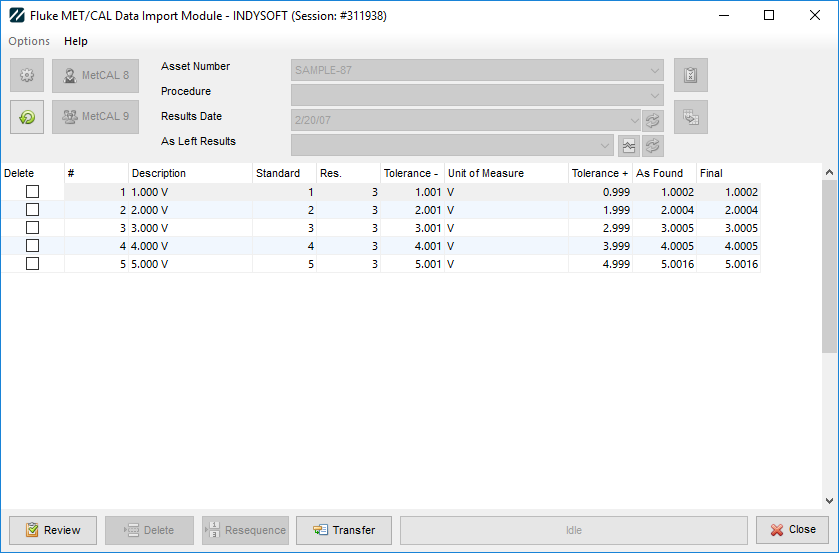The image size is (839, 553).
Task: Expand the As Left Results dropdown
Action: pyautogui.click(x=605, y=145)
